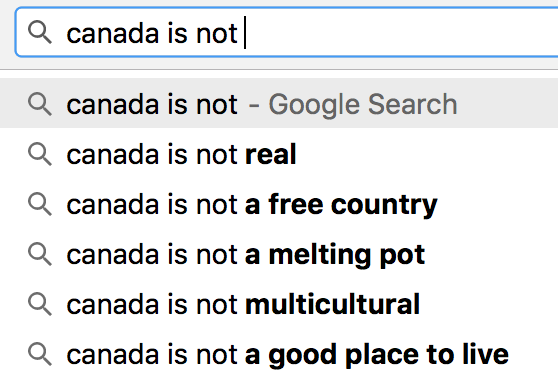Click the 'Google Search' label in the first row
558x386 pixels.
click(363, 105)
